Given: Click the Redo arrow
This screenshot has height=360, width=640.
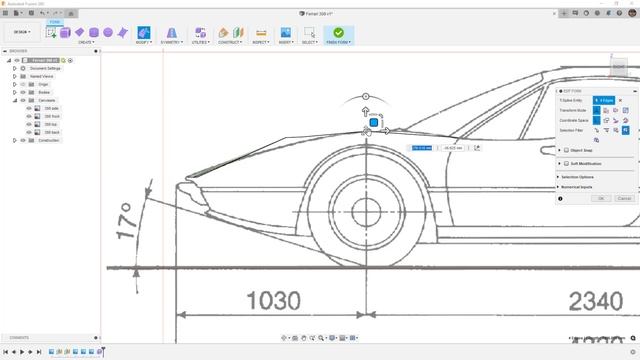Looking at the screenshot, I should tap(56, 13).
